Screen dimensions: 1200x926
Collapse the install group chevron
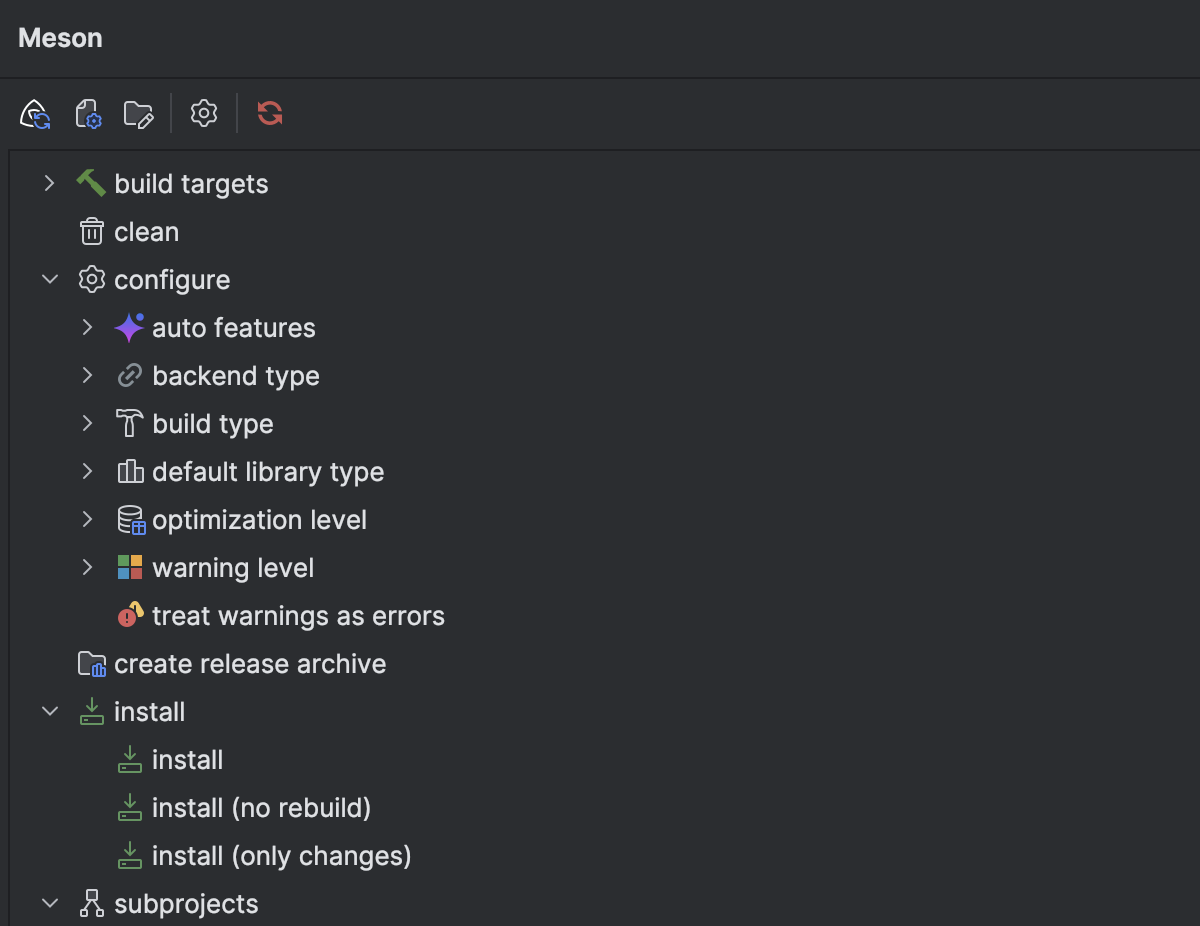pyautogui.click(x=50, y=712)
